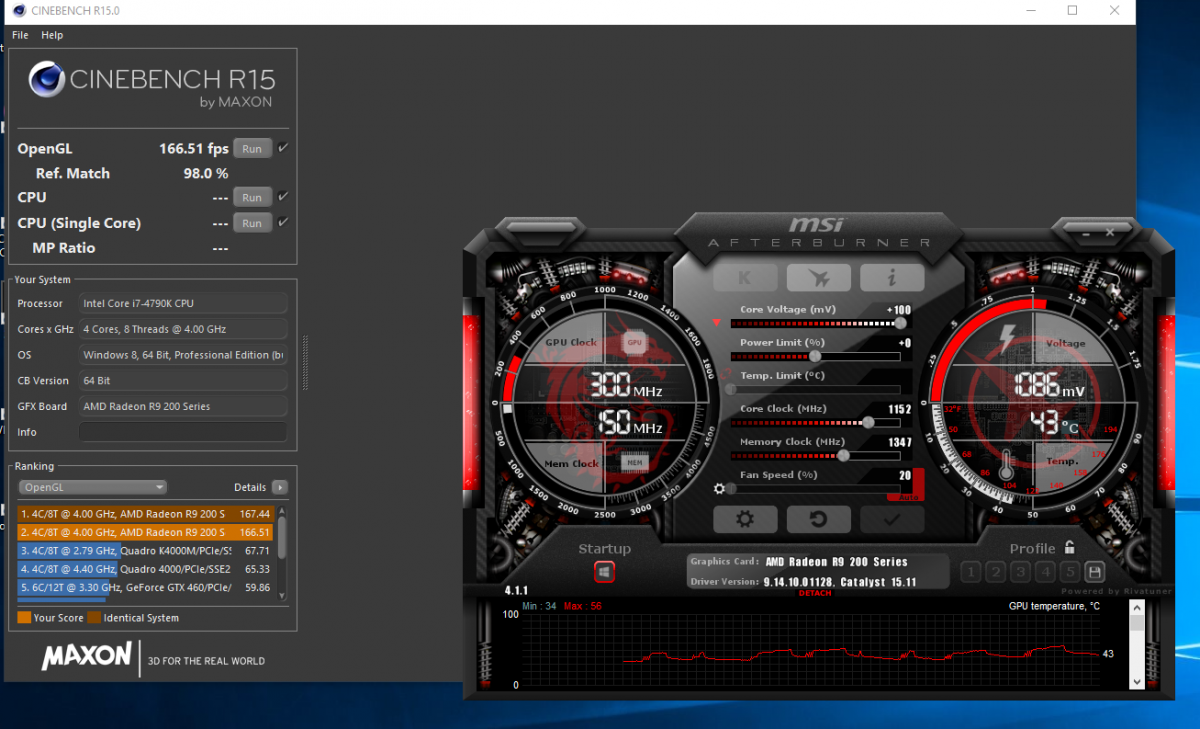Run the CPU (Single Core) benchmark
The width and height of the screenshot is (1200, 729).
point(252,223)
